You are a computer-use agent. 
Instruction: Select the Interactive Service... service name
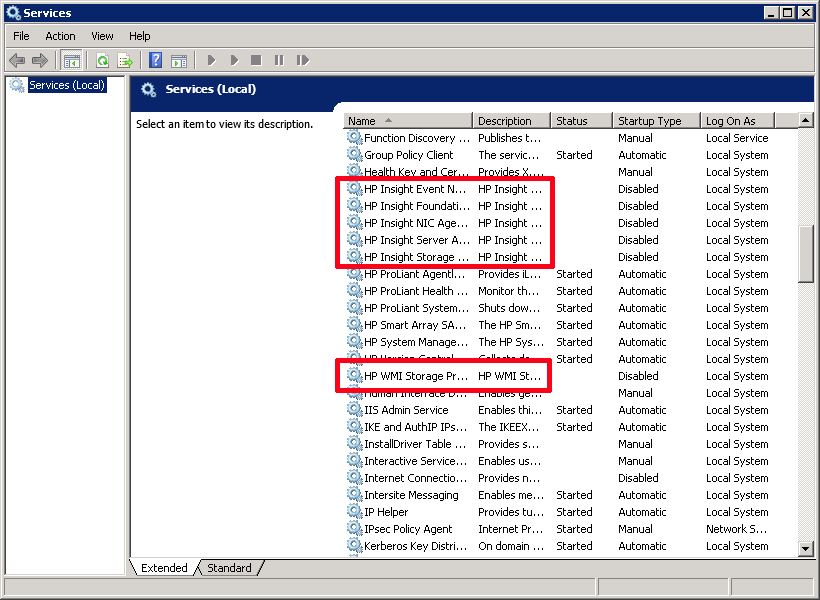pyautogui.click(x=415, y=461)
